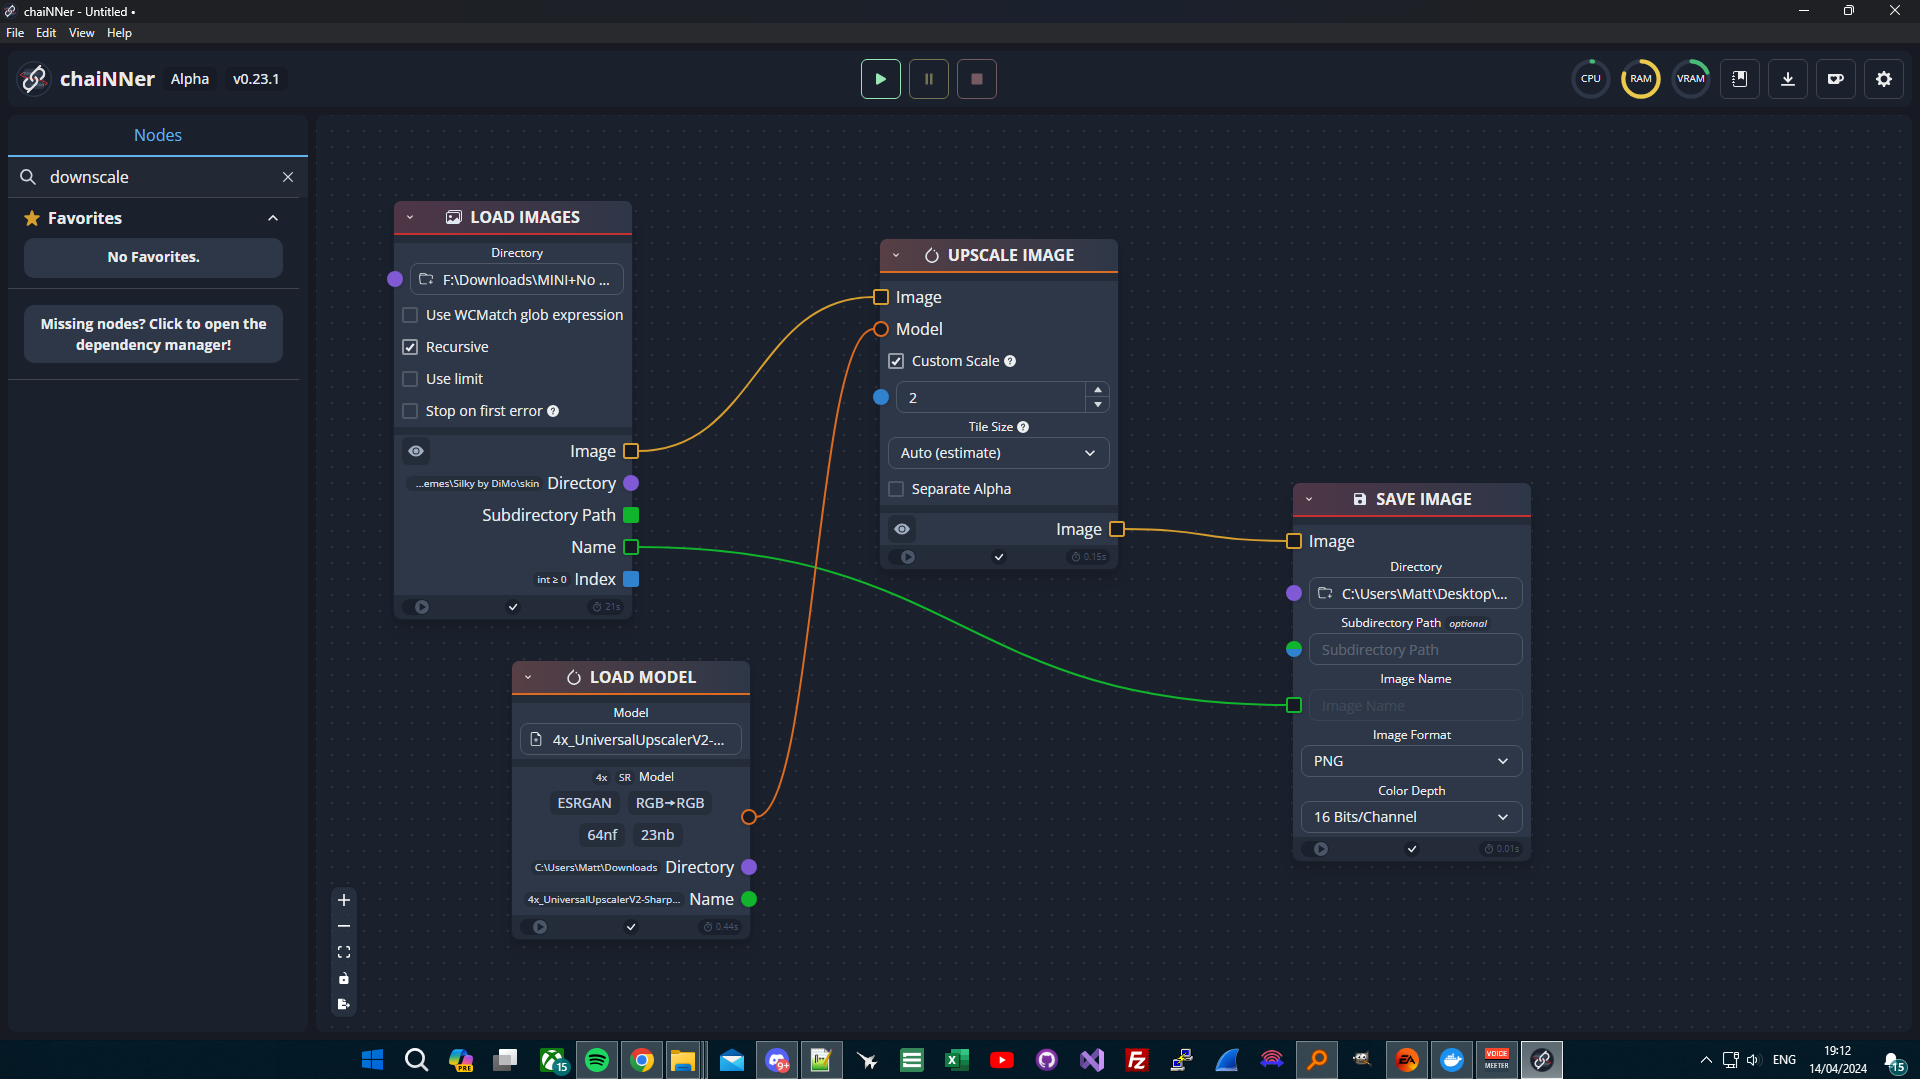1920x1079 pixels.
Task: Decrement the custom scale value
Action: pyautogui.click(x=1098, y=404)
